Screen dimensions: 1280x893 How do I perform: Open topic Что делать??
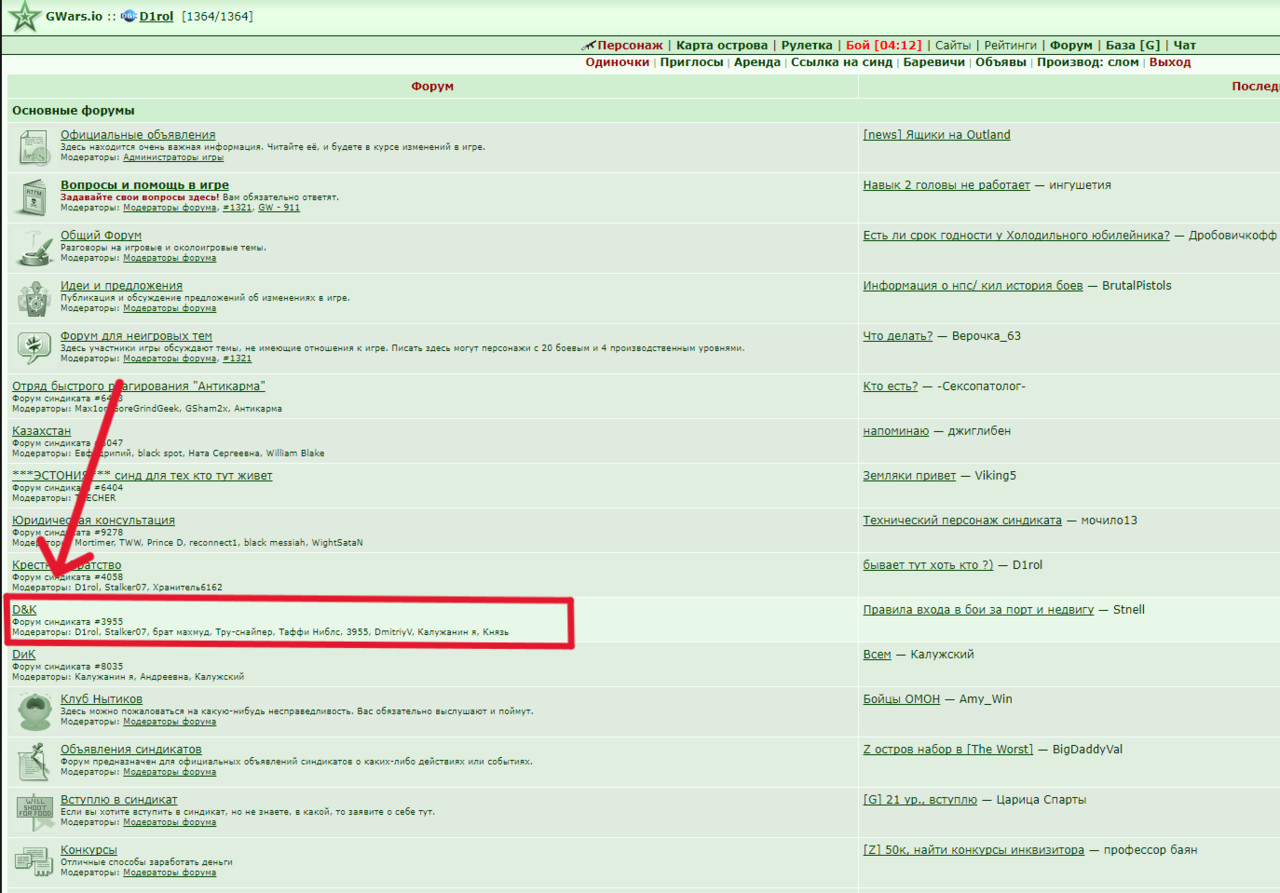pos(898,335)
